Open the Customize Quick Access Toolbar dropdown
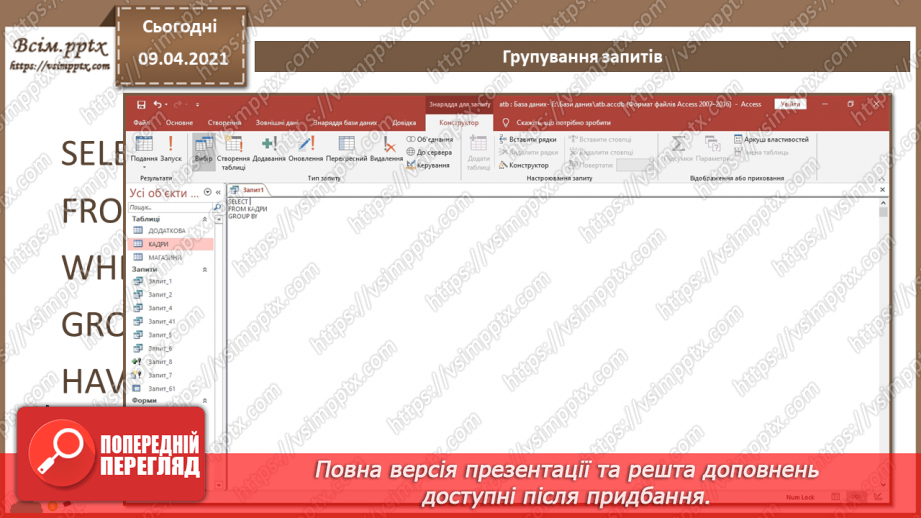The image size is (921, 518). (x=197, y=105)
